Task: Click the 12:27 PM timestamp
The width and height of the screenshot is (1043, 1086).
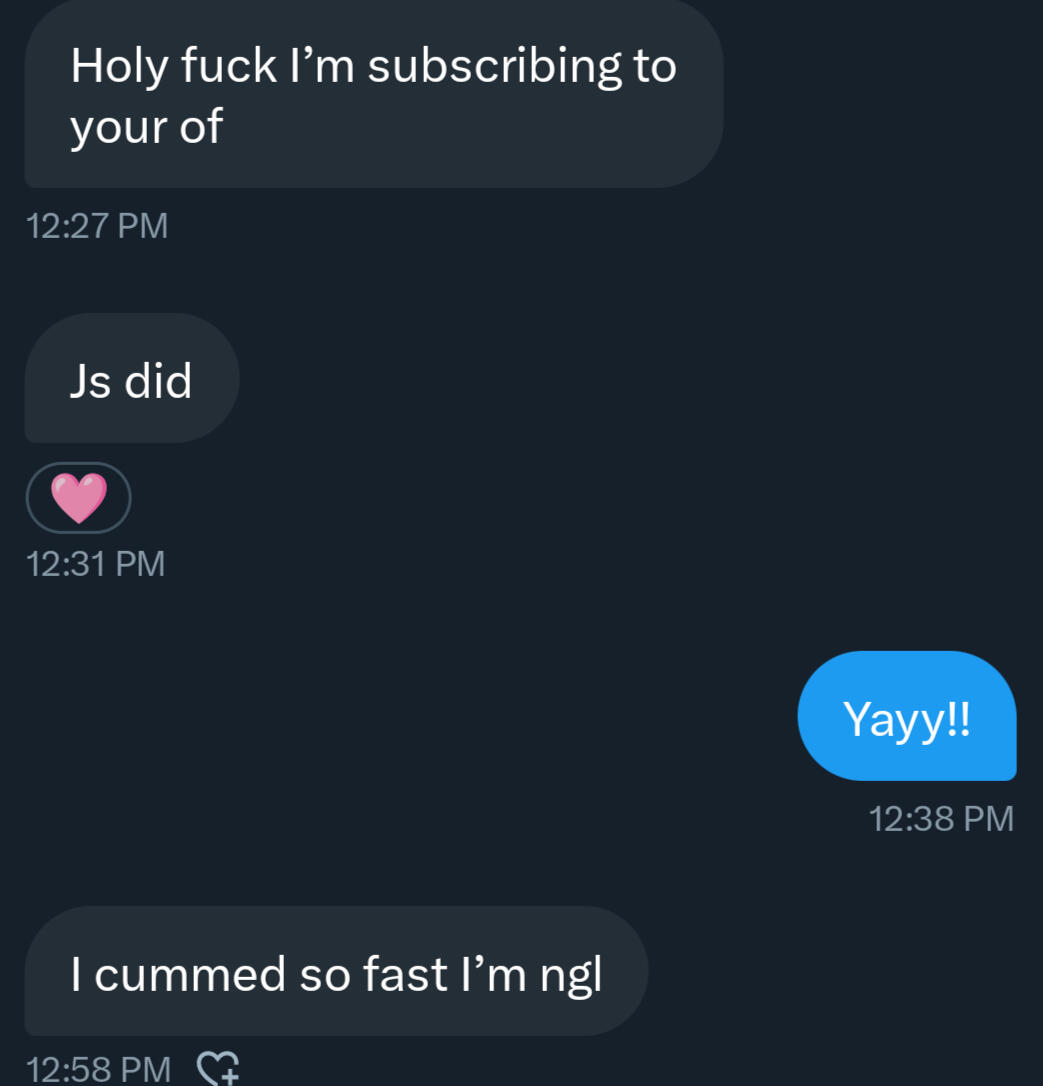Action: (x=97, y=225)
